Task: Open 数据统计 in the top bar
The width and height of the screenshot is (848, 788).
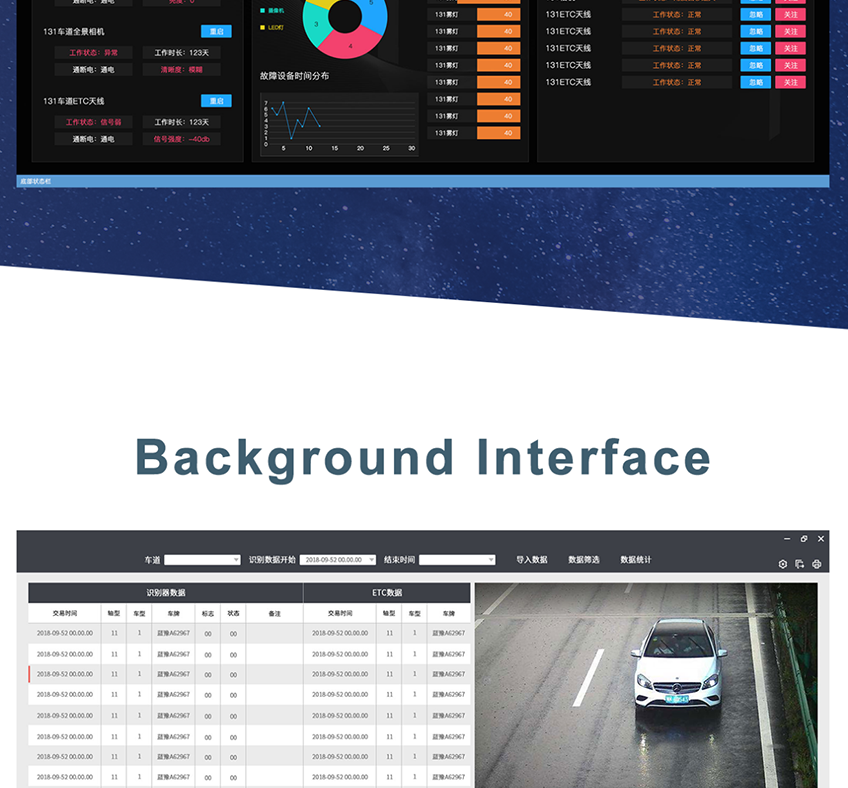Action: click(636, 560)
